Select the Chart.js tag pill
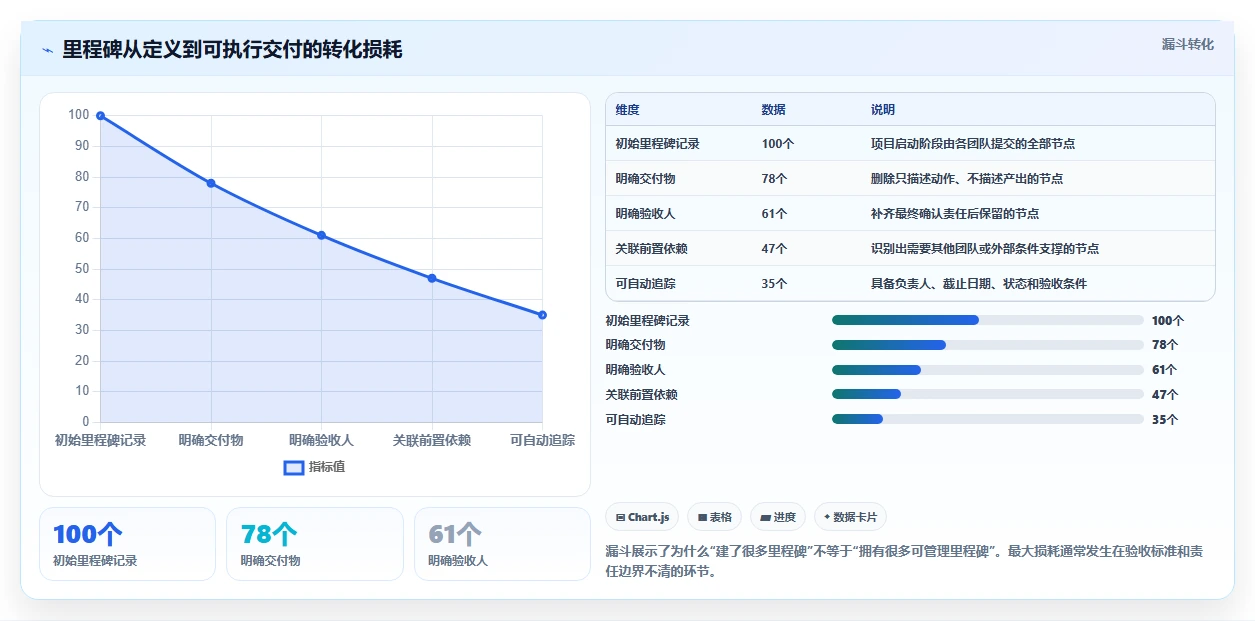The width and height of the screenshot is (1255, 621). (x=642, y=517)
